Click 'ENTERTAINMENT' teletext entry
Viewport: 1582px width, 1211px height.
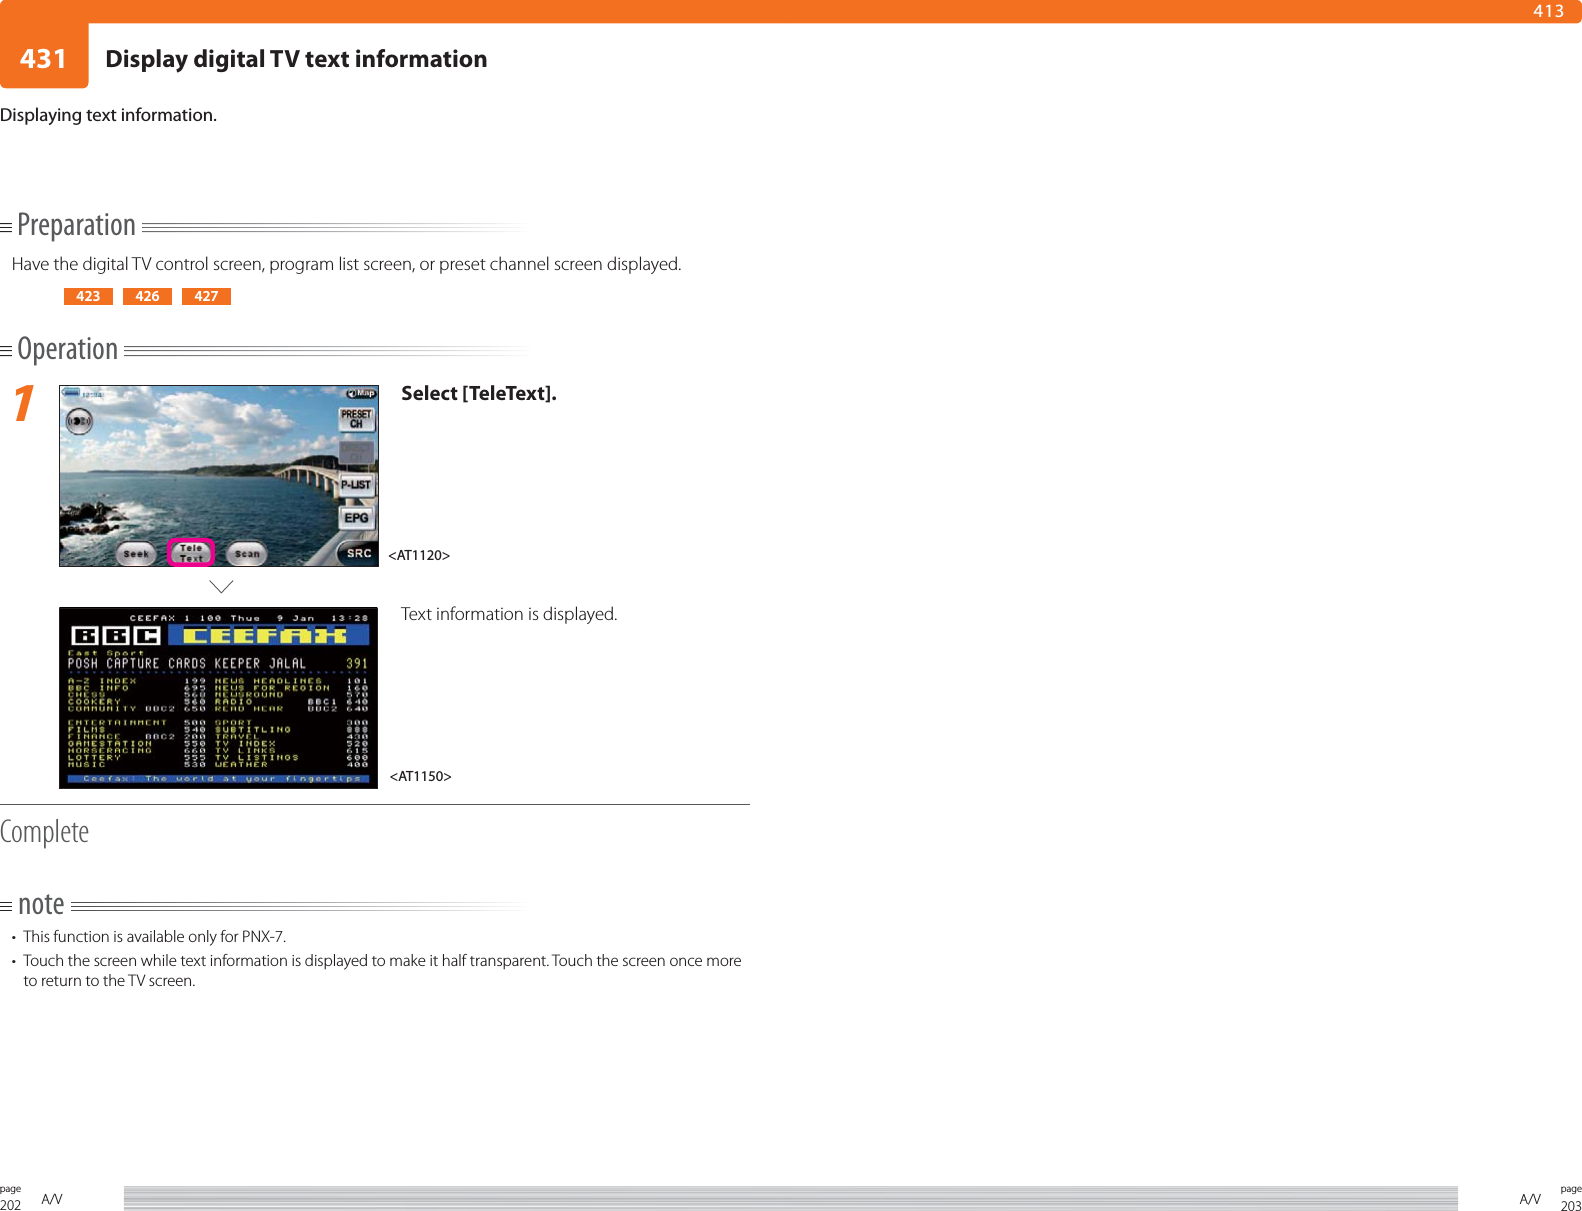pyautogui.click(x=117, y=722)
